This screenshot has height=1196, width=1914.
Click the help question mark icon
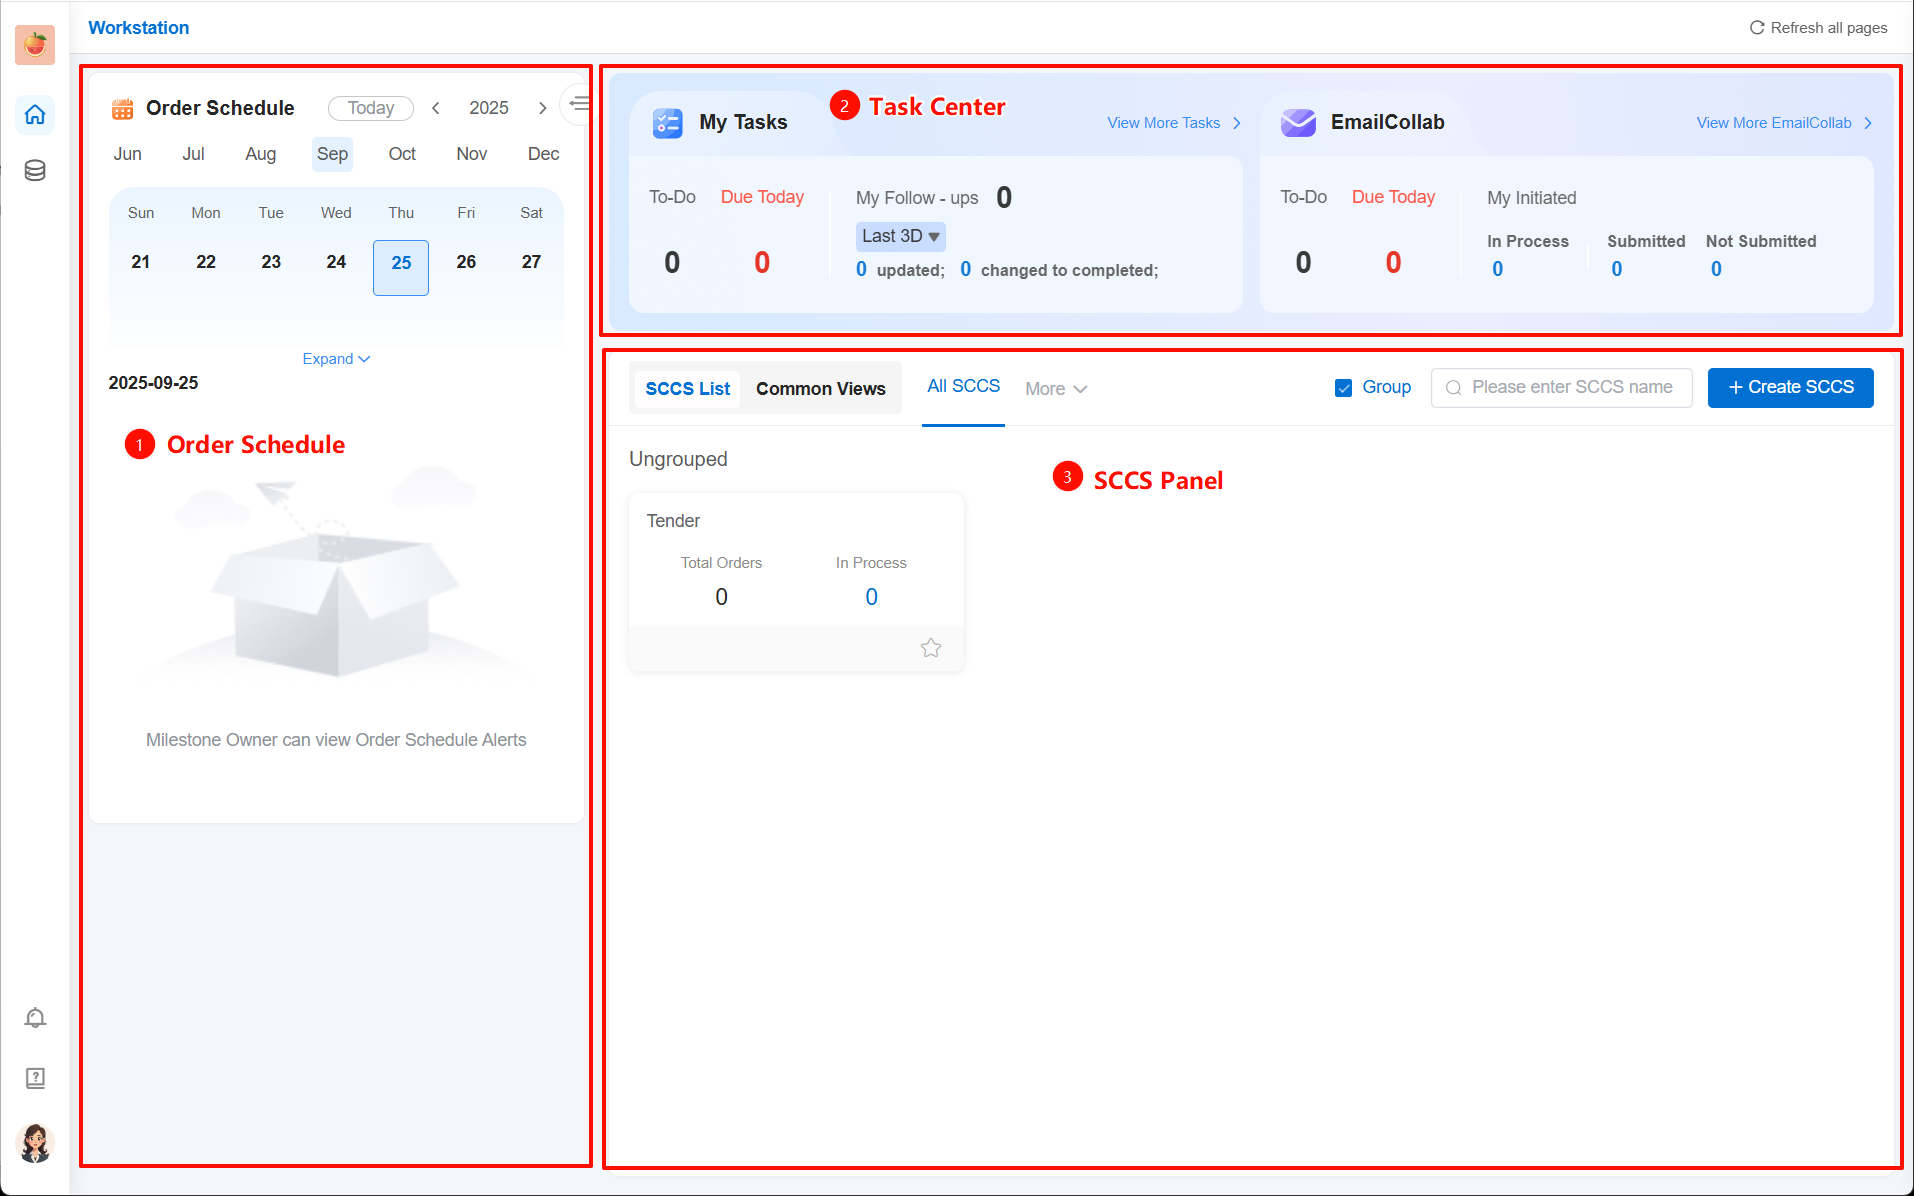35,1078
